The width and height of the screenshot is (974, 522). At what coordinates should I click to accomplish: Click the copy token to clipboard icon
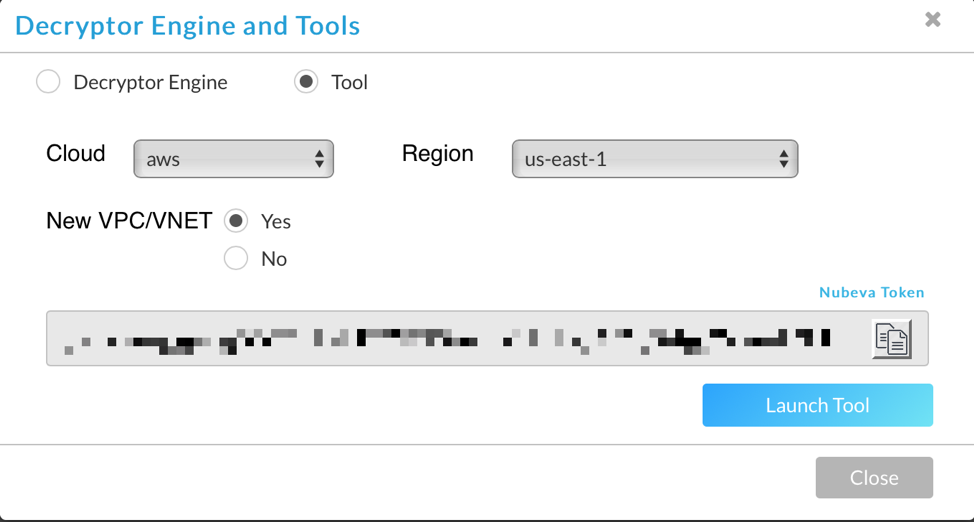(891, 339)
